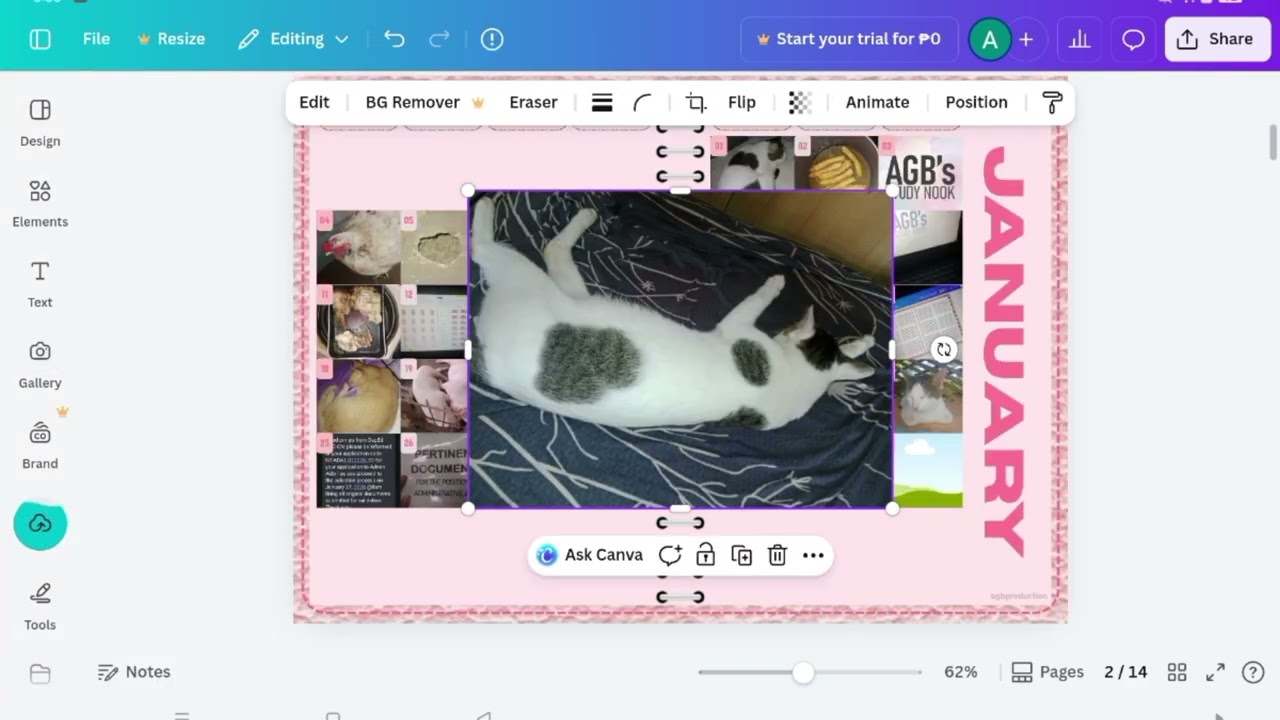Select the fries thumbnail numbered 02
1280x720 pixels.
(836, 163)
